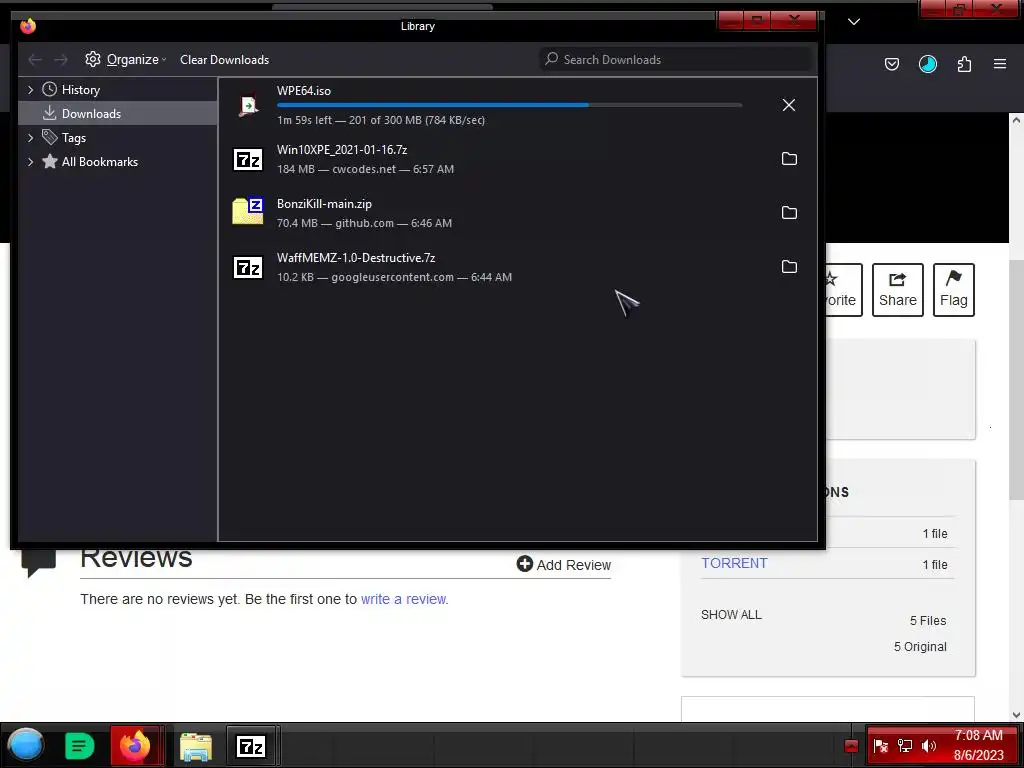Open Pocket icon in browser toolbar
The image size is (1024, 768).
891,64
